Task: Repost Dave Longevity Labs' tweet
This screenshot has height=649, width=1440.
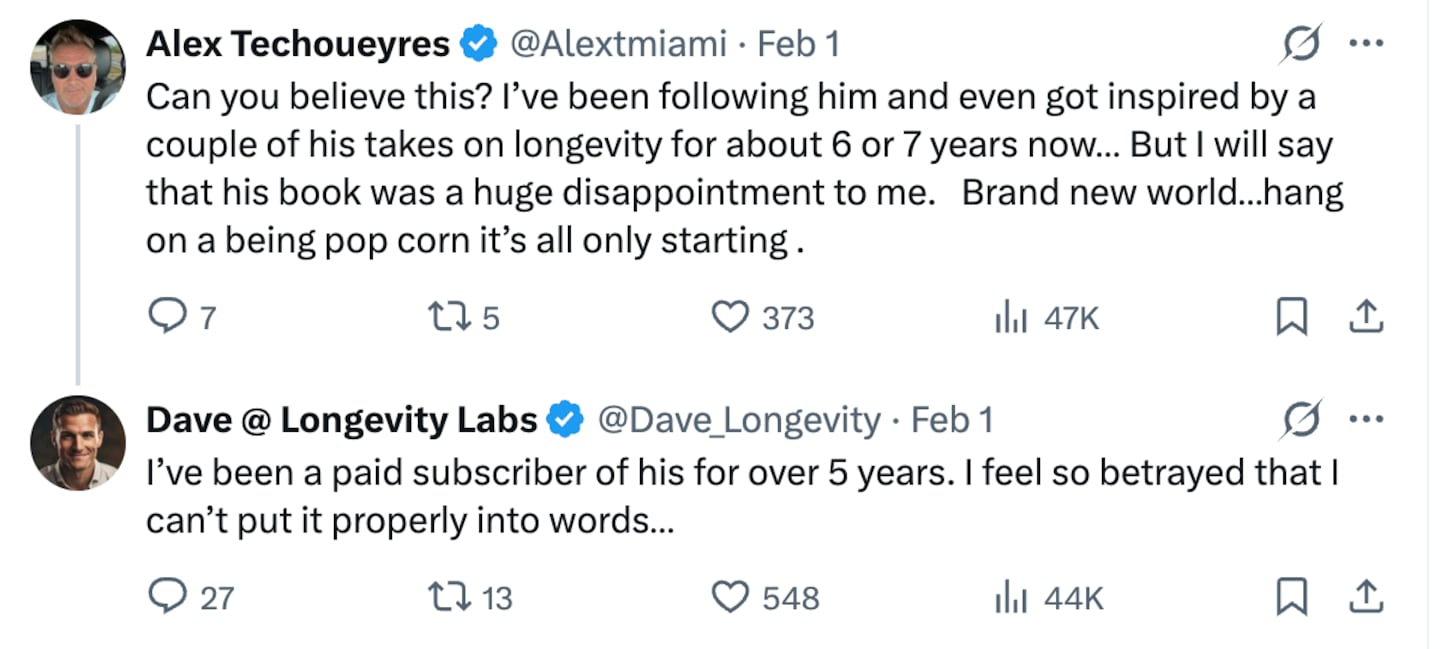Action: (444, 596)
